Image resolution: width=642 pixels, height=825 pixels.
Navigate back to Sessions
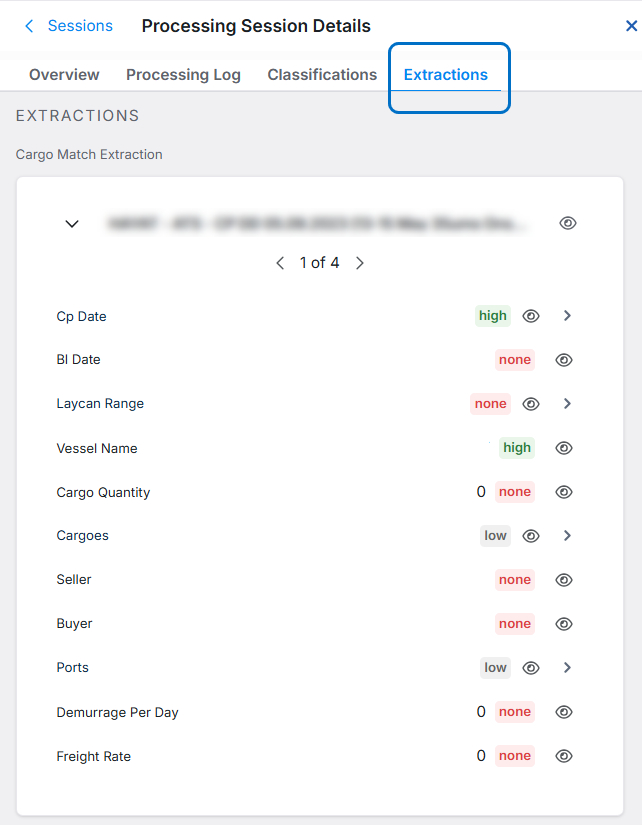click(68, 26)
